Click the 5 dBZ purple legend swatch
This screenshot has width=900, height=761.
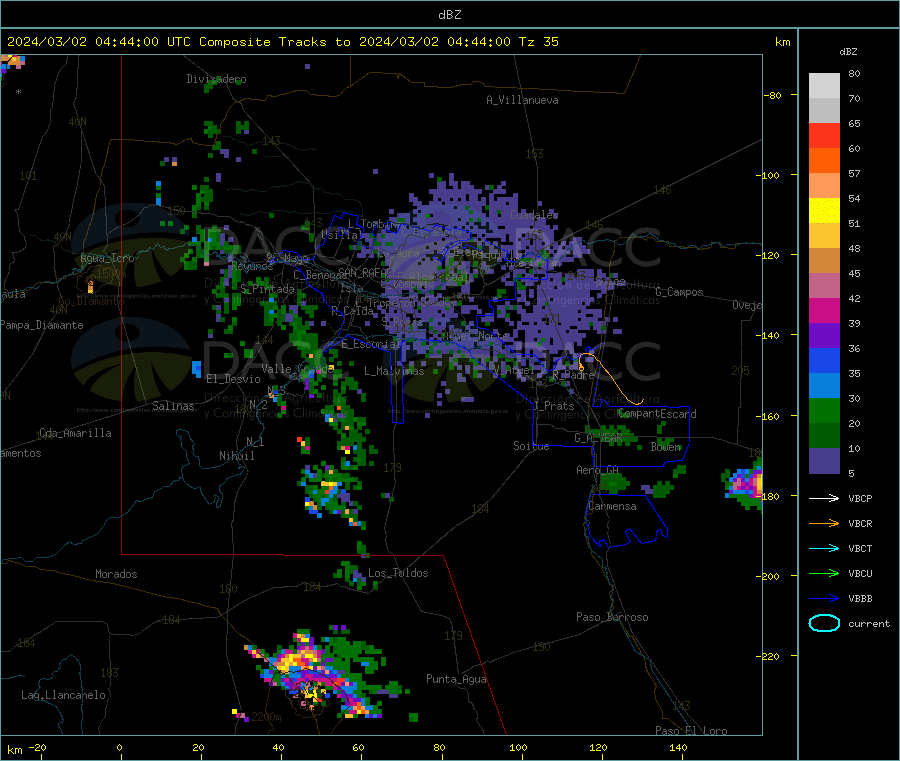click(824, 461)
